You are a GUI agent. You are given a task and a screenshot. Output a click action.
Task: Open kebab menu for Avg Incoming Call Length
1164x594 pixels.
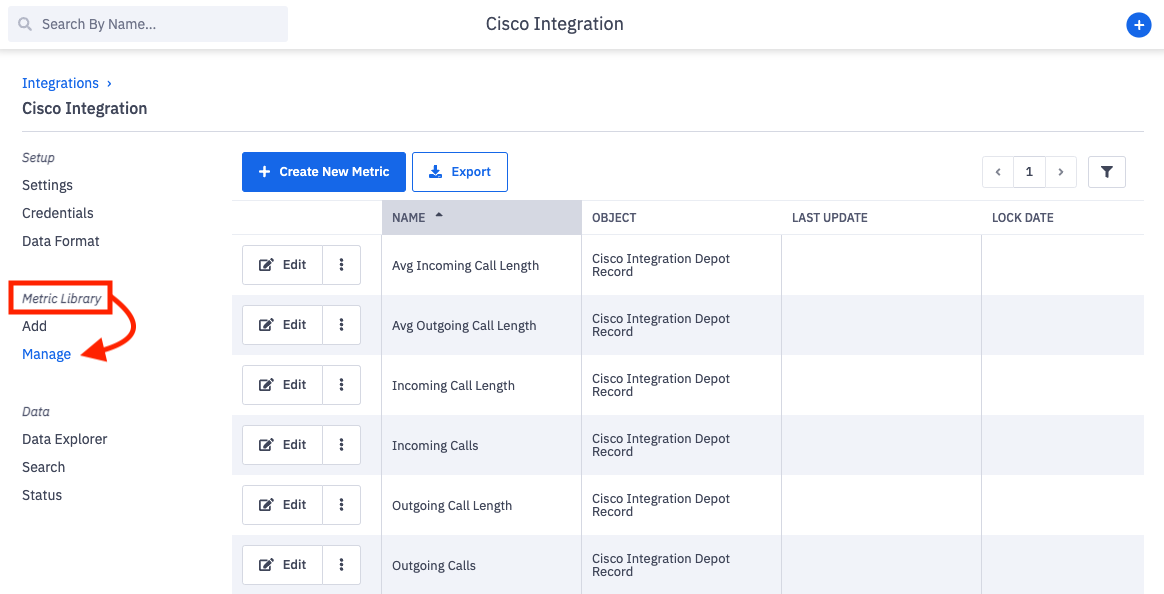click(x=342, y=265)
